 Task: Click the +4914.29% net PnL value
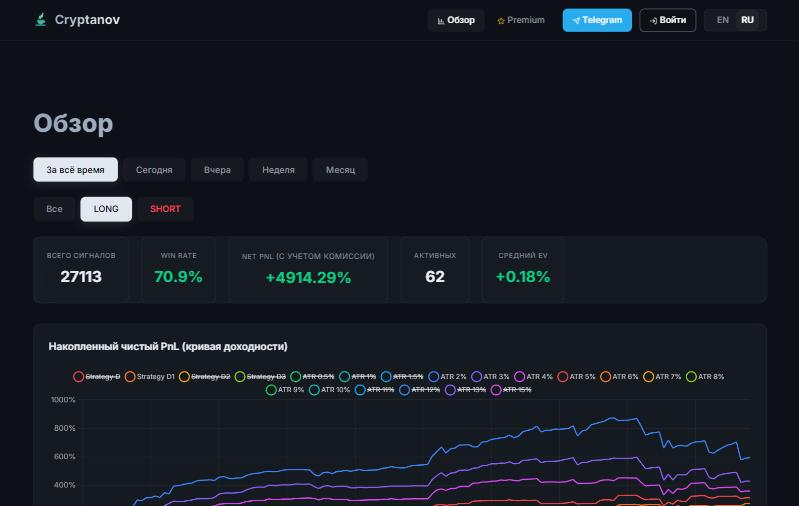(x=308, y=278)
